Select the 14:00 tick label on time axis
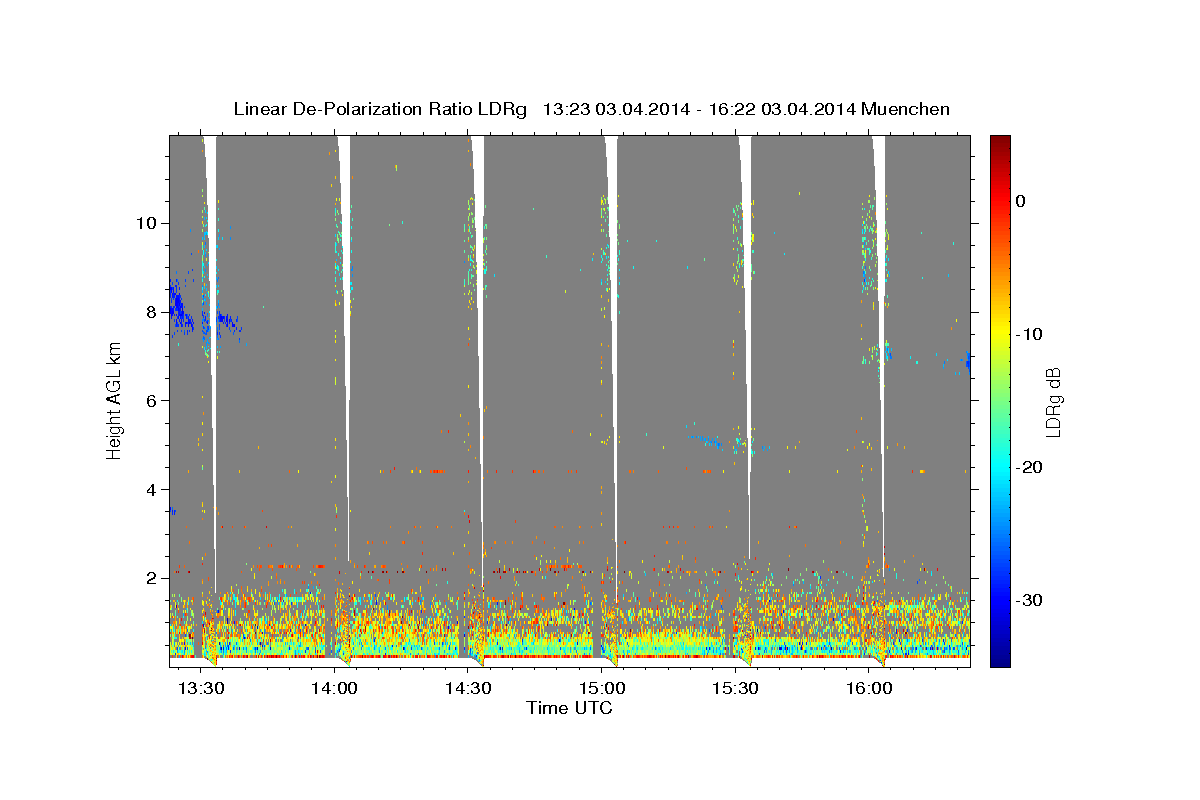Image resolution: width=1200 pixels, height=800 pixels. pos(335,688)
